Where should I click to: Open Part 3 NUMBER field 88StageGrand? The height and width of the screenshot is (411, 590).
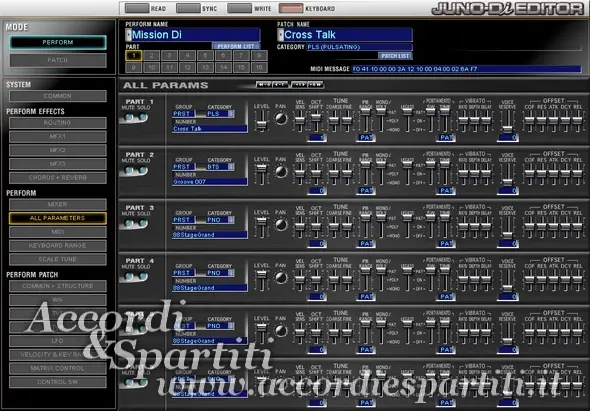[210, 235]
